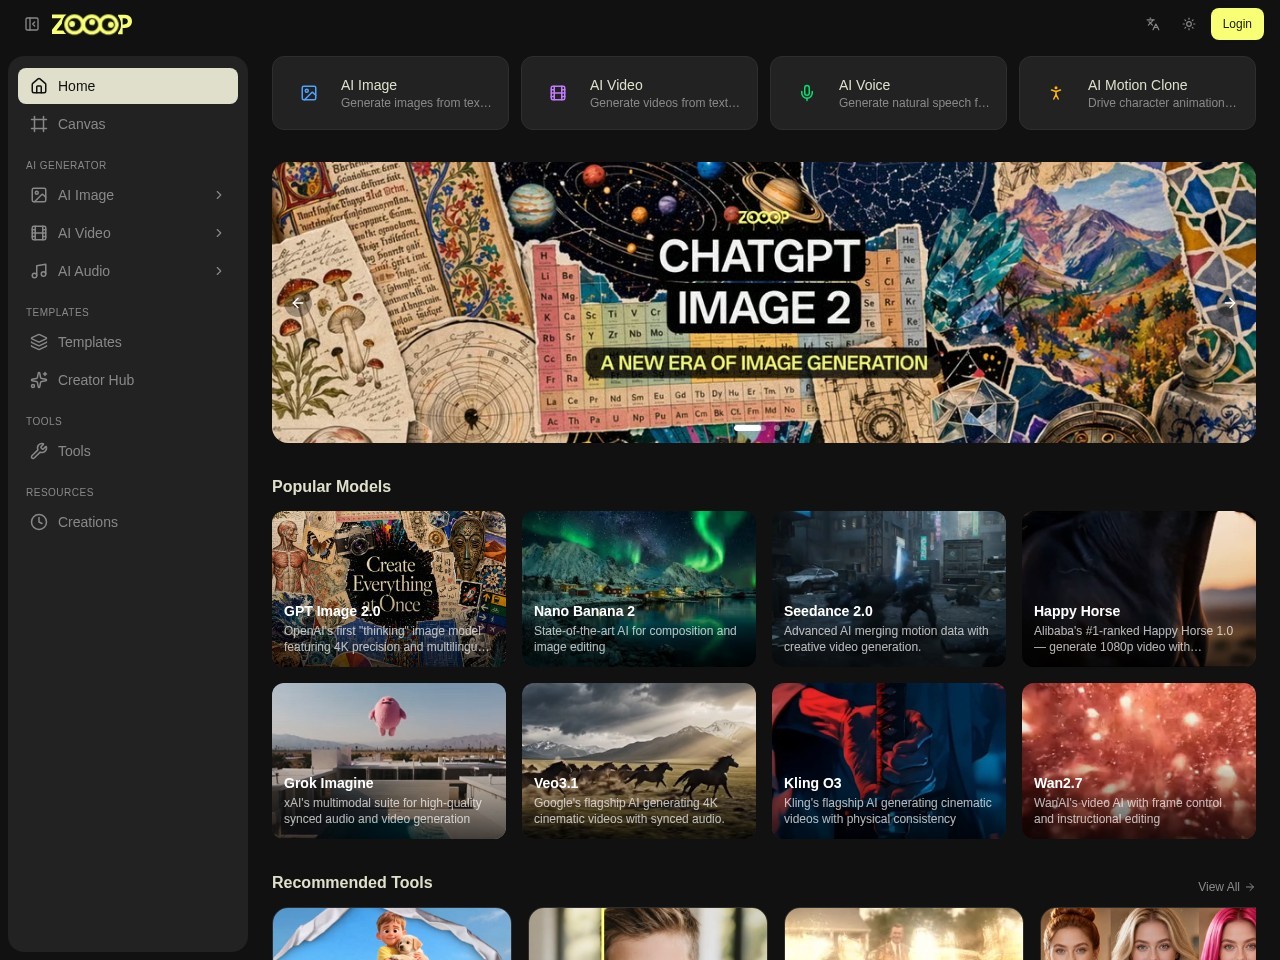The height and width of the screenshot is (960, 1280).
Task: Click the ZOOOP logo
Action: 92,24
